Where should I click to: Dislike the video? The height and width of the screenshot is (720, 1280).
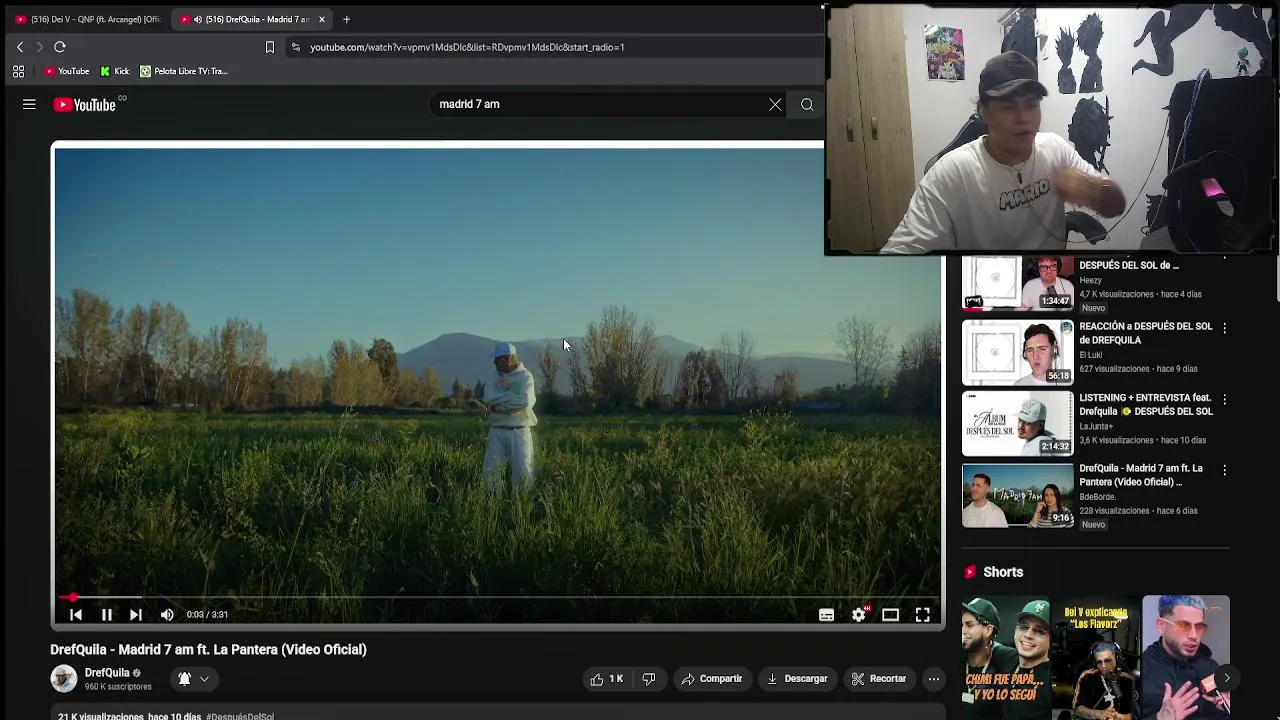tap(648, 679)
